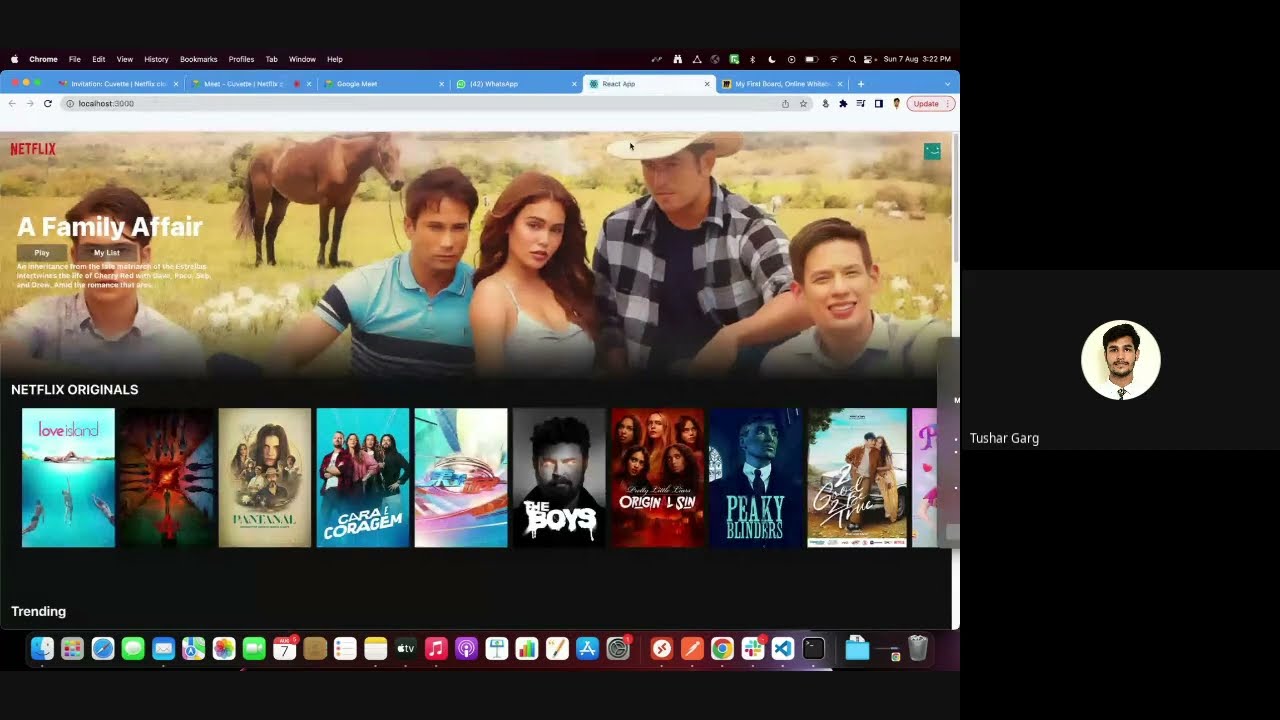Click the My List button
This screenshot has height=720, width=1280.
click(107, 253)
